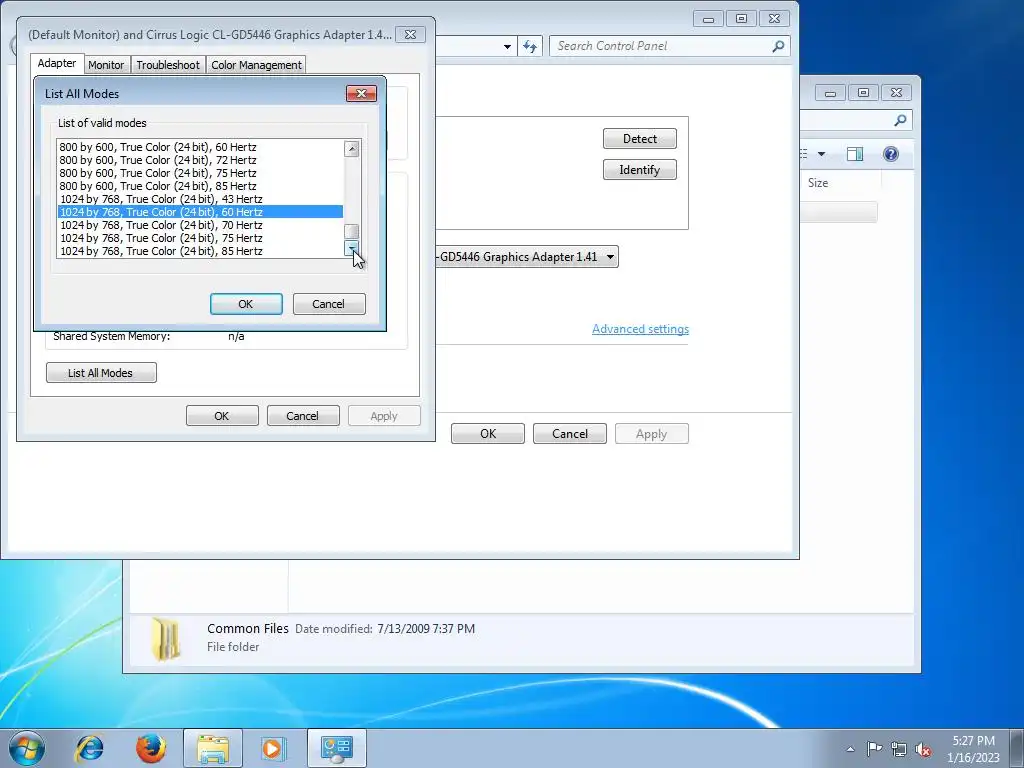Click the List All Modes button
This screenshot has height=768, width=1024.
pyautogui.click(x=101, y=373)
